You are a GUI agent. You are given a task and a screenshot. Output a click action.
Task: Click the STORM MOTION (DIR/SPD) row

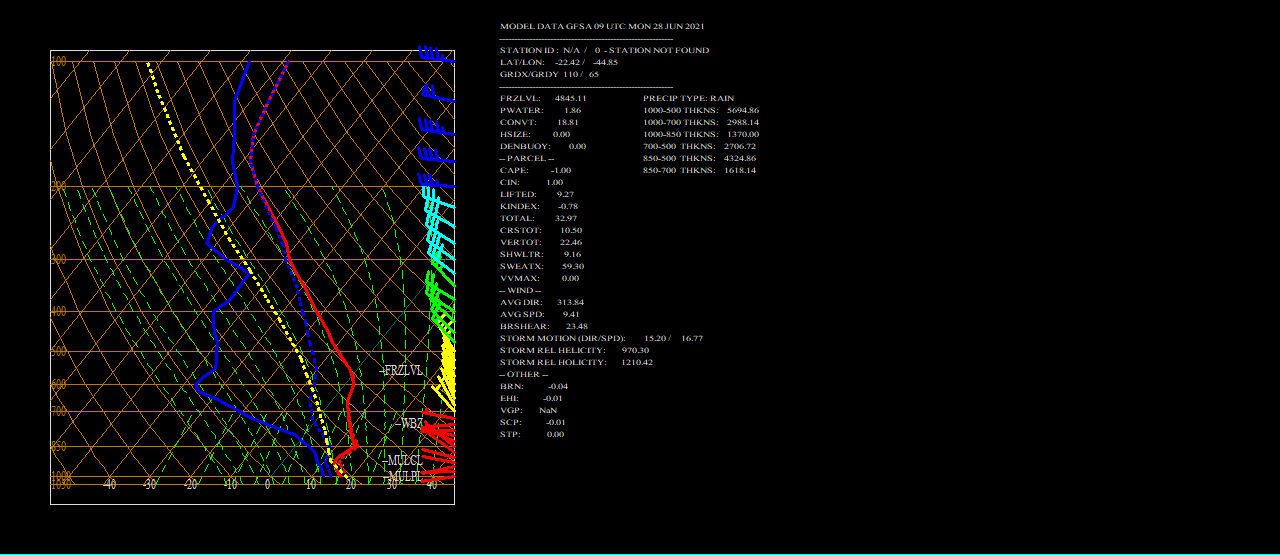tap(601, 338)
